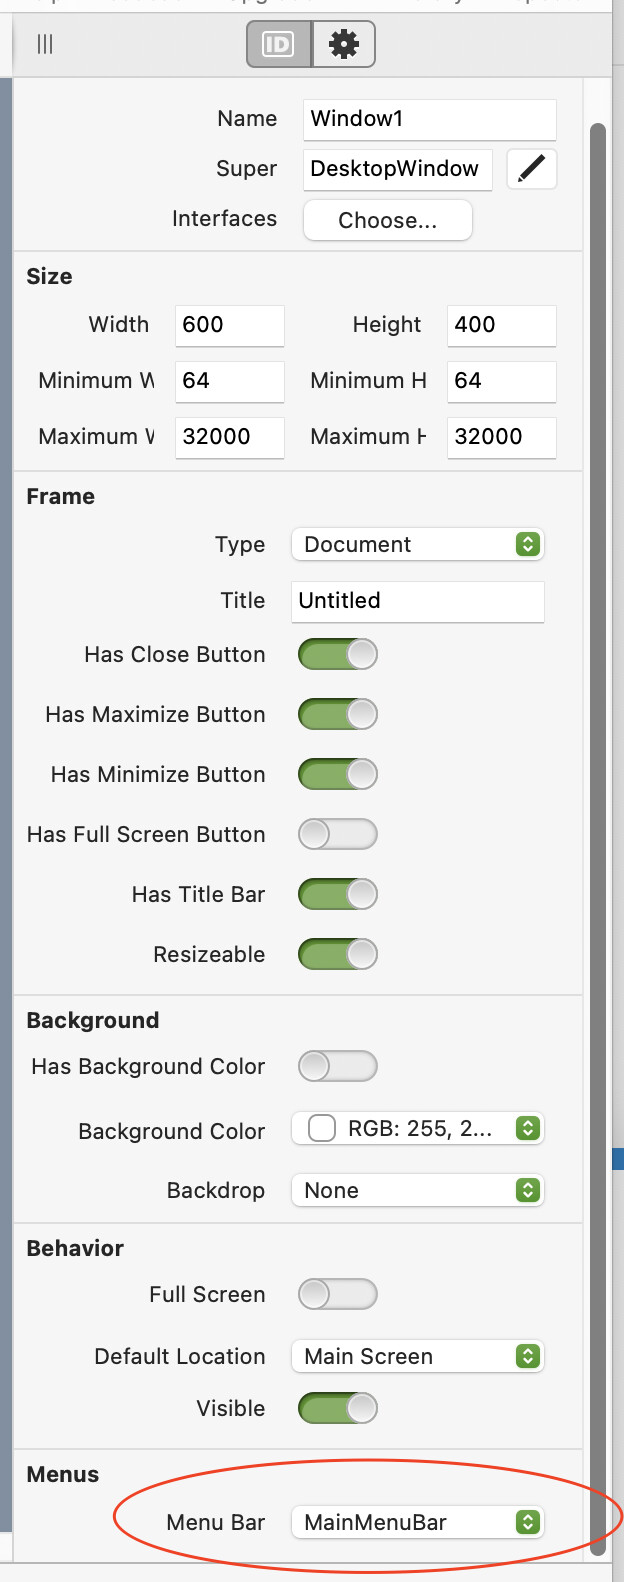Viewport: 624px width, 1582px height.
Task: Click the pencil edit icon beside Super
Action: click(x=532, y=169)
